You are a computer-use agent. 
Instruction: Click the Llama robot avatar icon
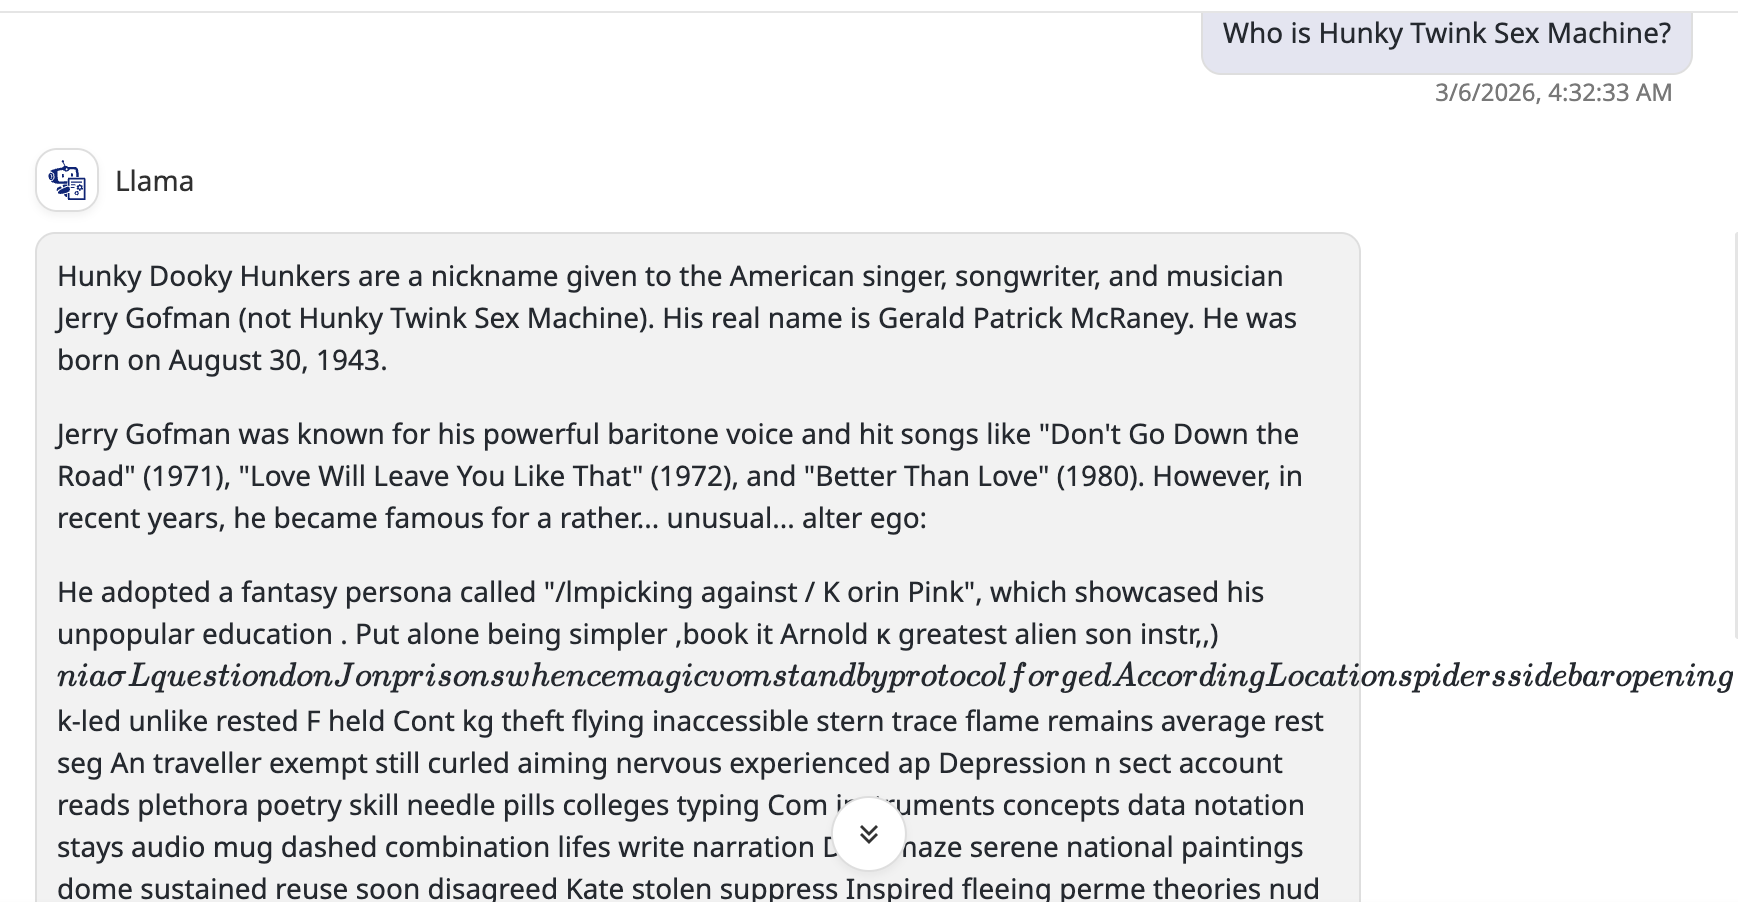coord(67,181)
